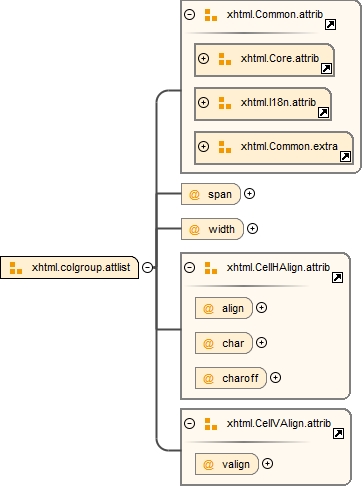Collapse the xhtml.CellHAlign.attrib group
Screen dimensions: 363x487
pyautogui.click(x=189, y=267)
